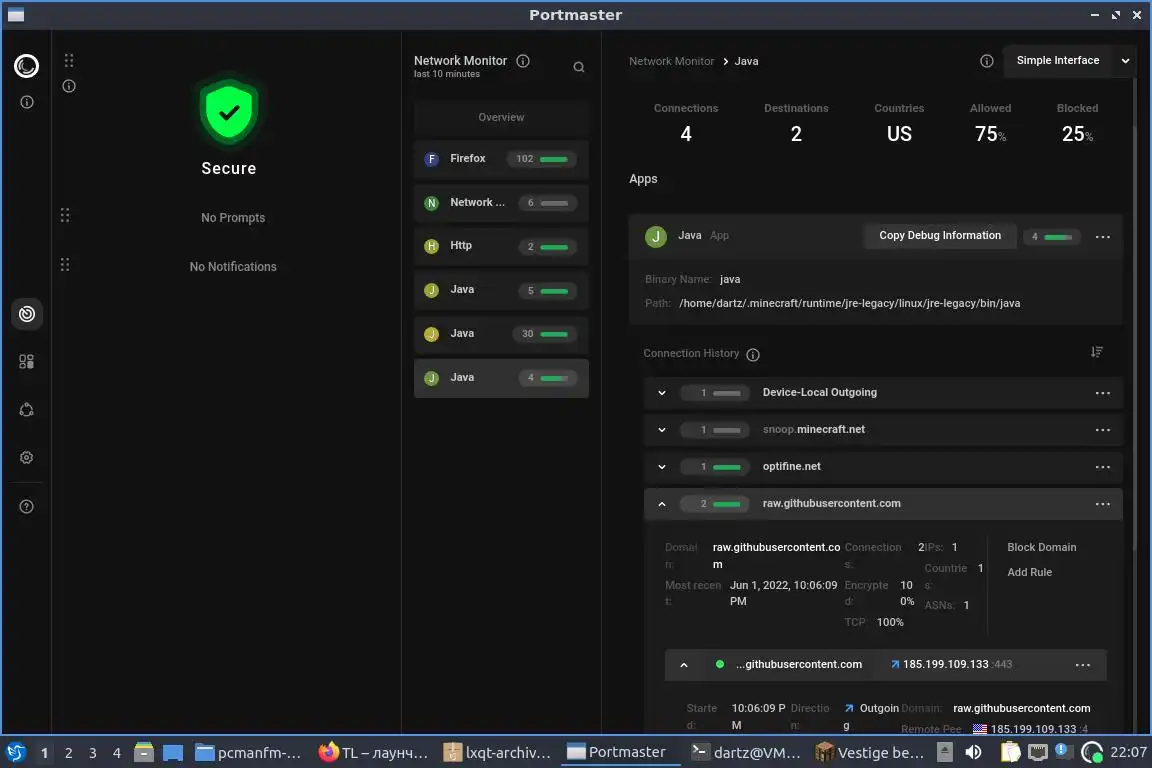Click the drag handle beside No Notifications

coord(65,264)
